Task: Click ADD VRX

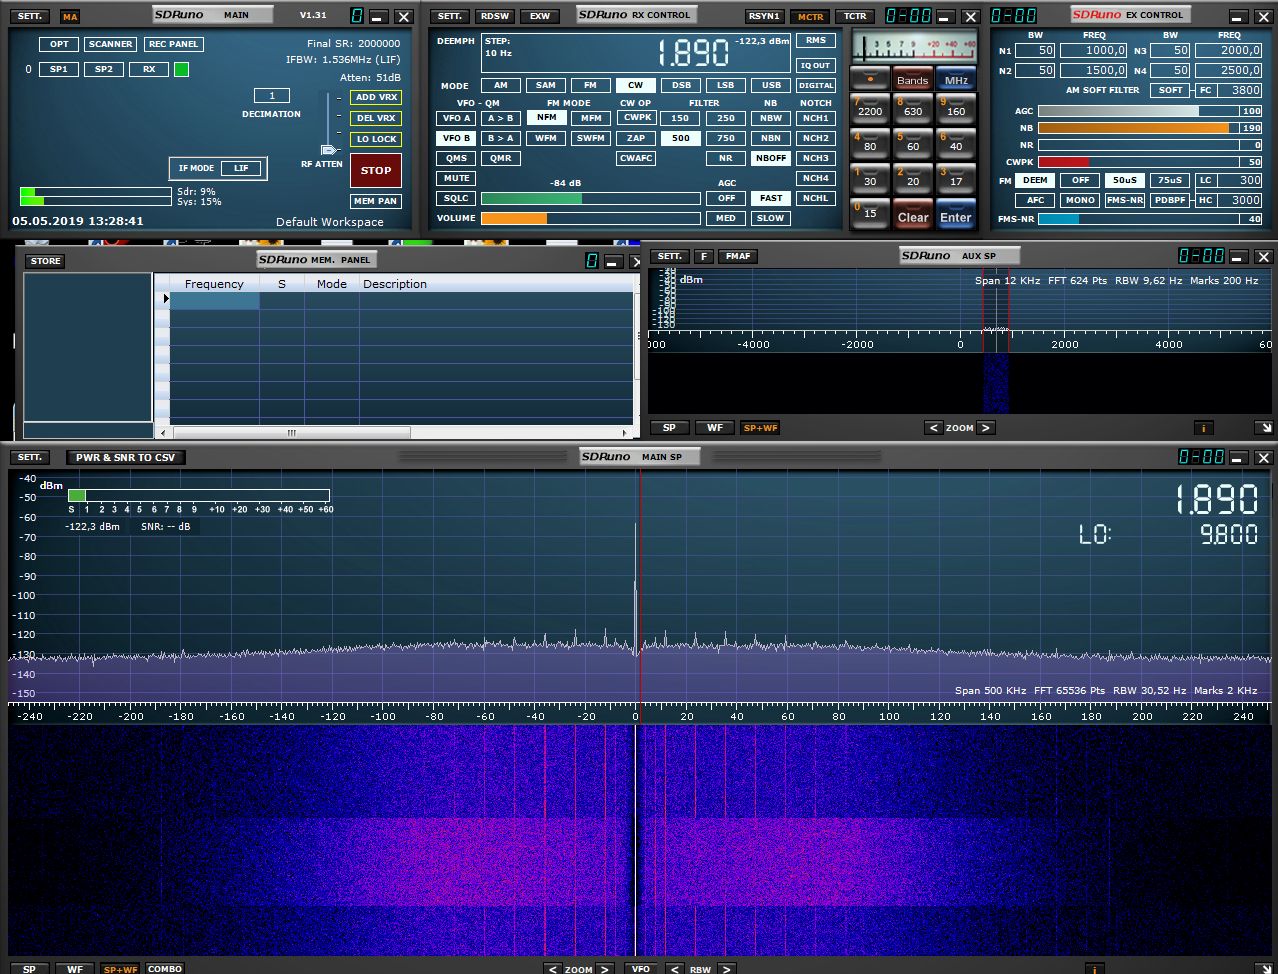Action: tap(376, 97)
